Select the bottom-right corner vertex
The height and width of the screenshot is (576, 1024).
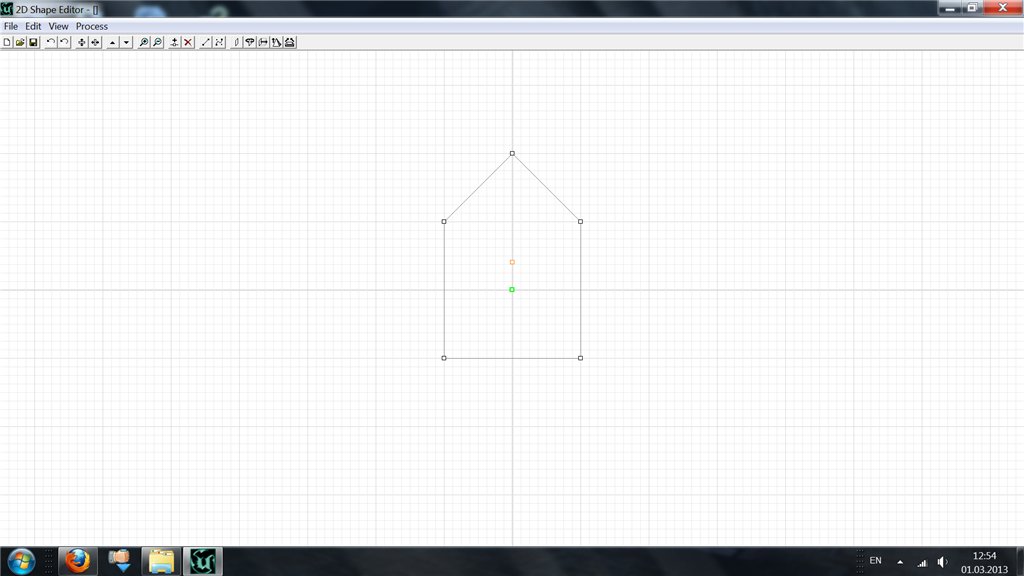coord(581,358)
